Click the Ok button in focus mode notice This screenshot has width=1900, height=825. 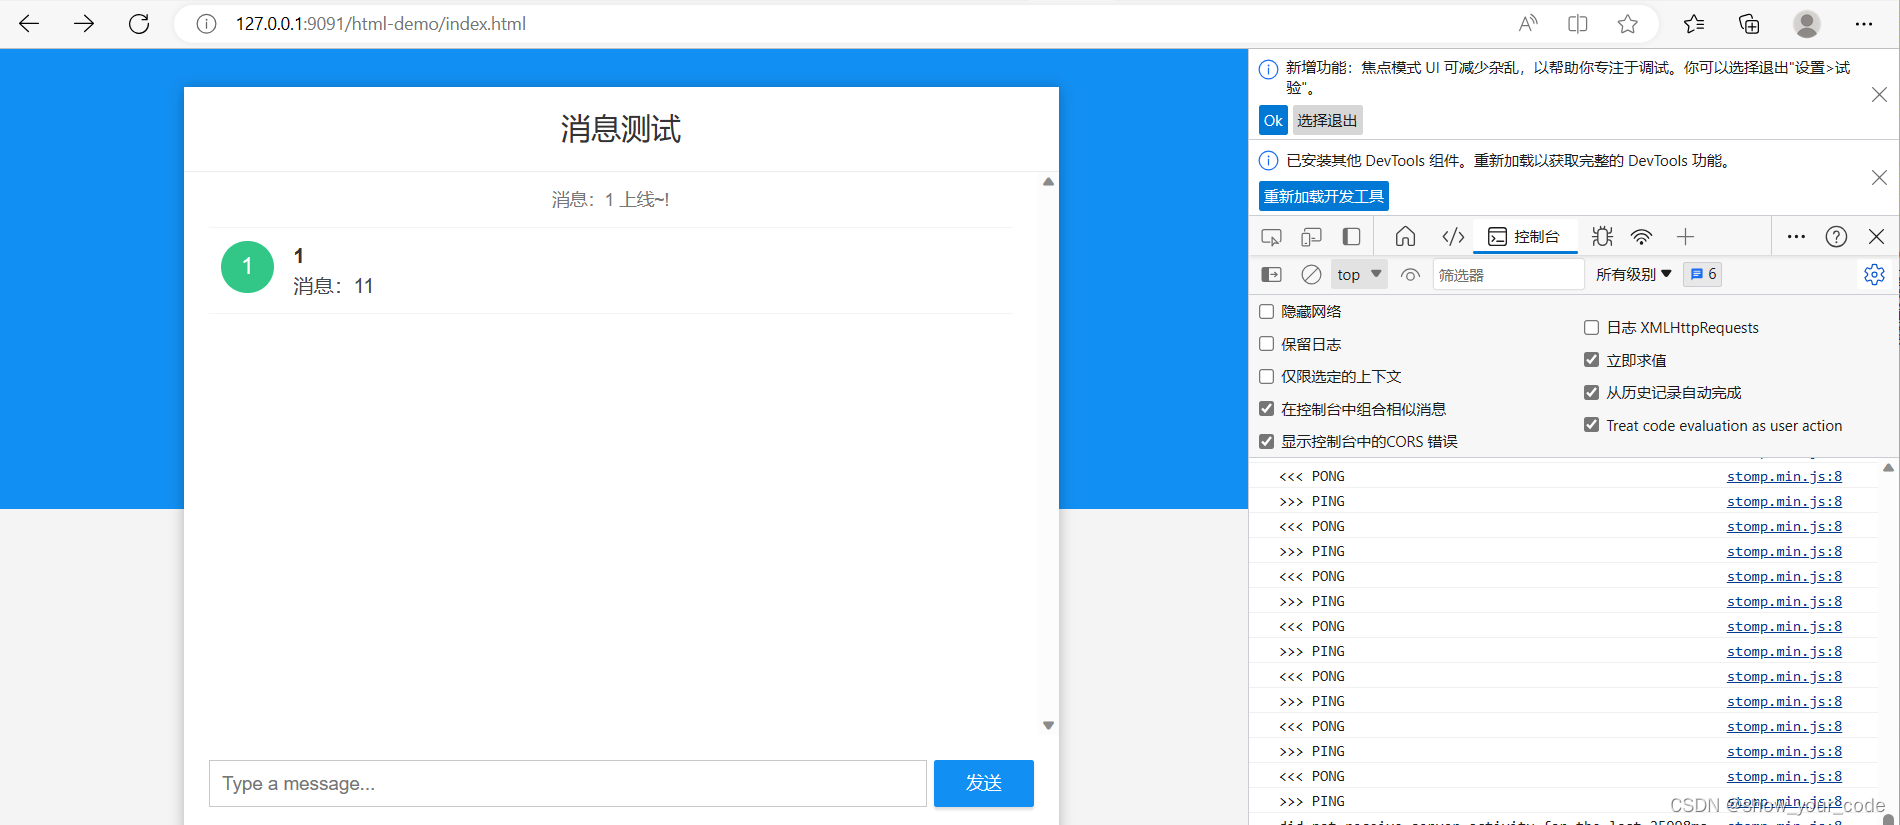pos(1273,120)
